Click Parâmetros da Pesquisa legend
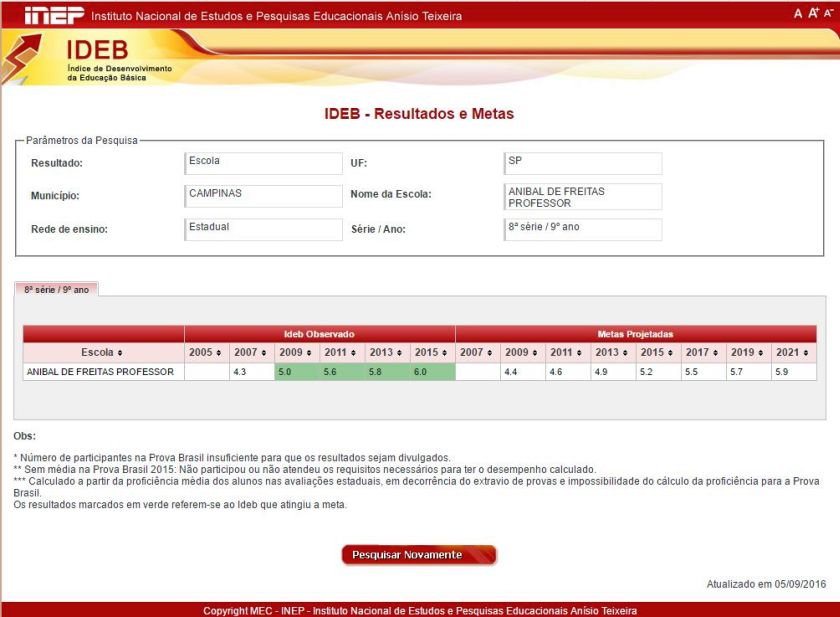This screenshot has height=617, width=840. [x=81, y=140]
